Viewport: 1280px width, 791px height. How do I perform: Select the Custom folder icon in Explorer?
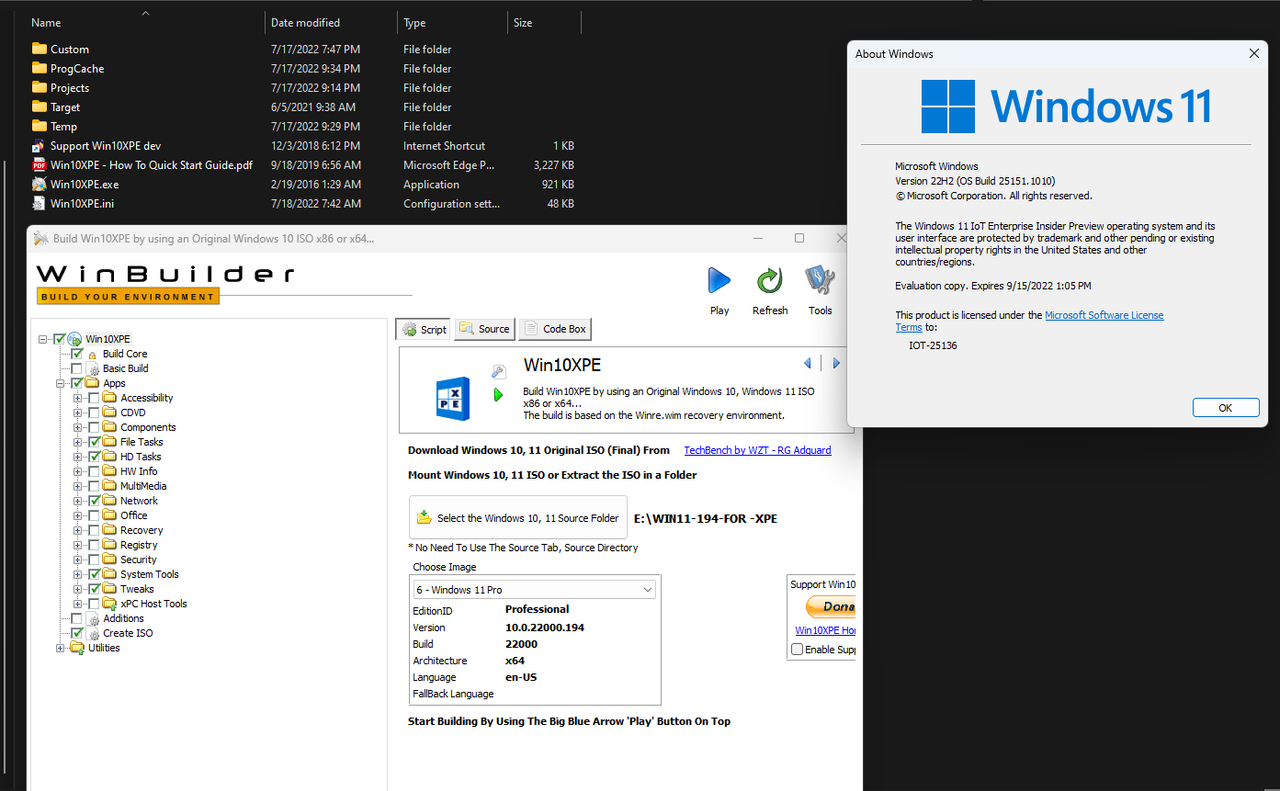coord(39,49)
